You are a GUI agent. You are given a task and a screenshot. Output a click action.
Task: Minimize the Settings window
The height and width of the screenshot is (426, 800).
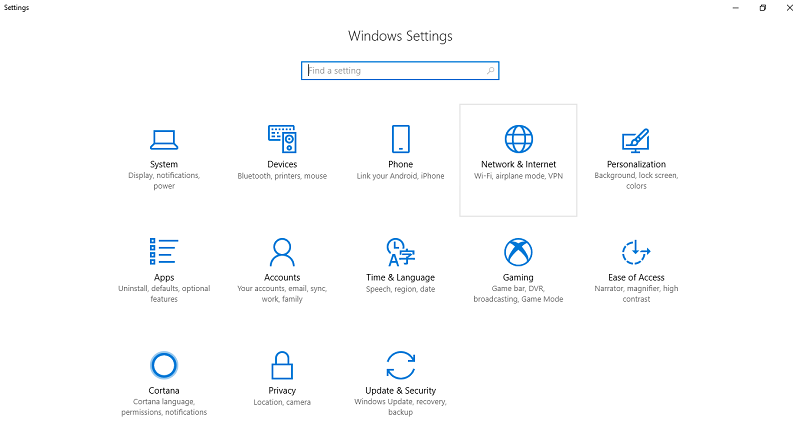[736, 8]
